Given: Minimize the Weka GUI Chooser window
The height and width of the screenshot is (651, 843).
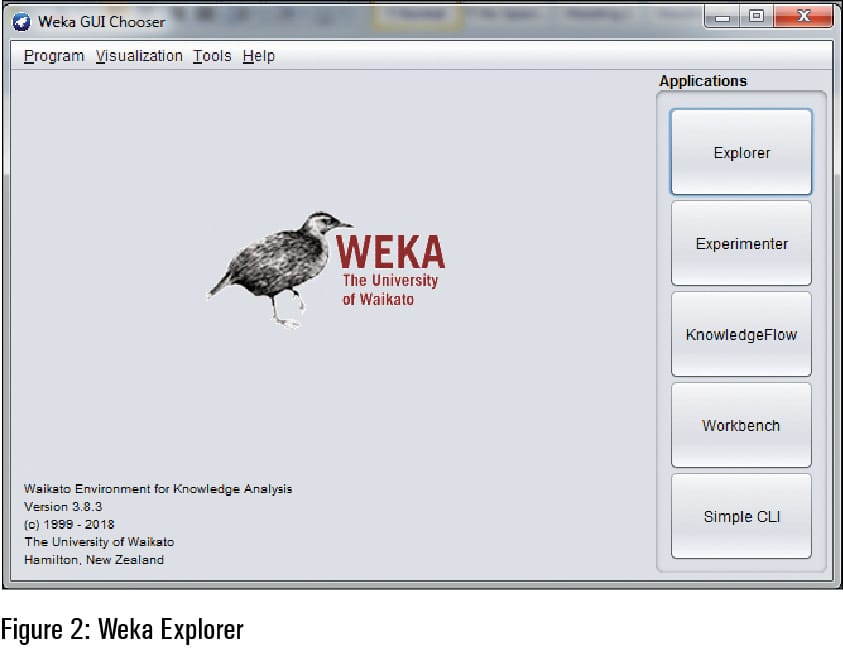Looking at the screenshot, I should pos(723,17).
